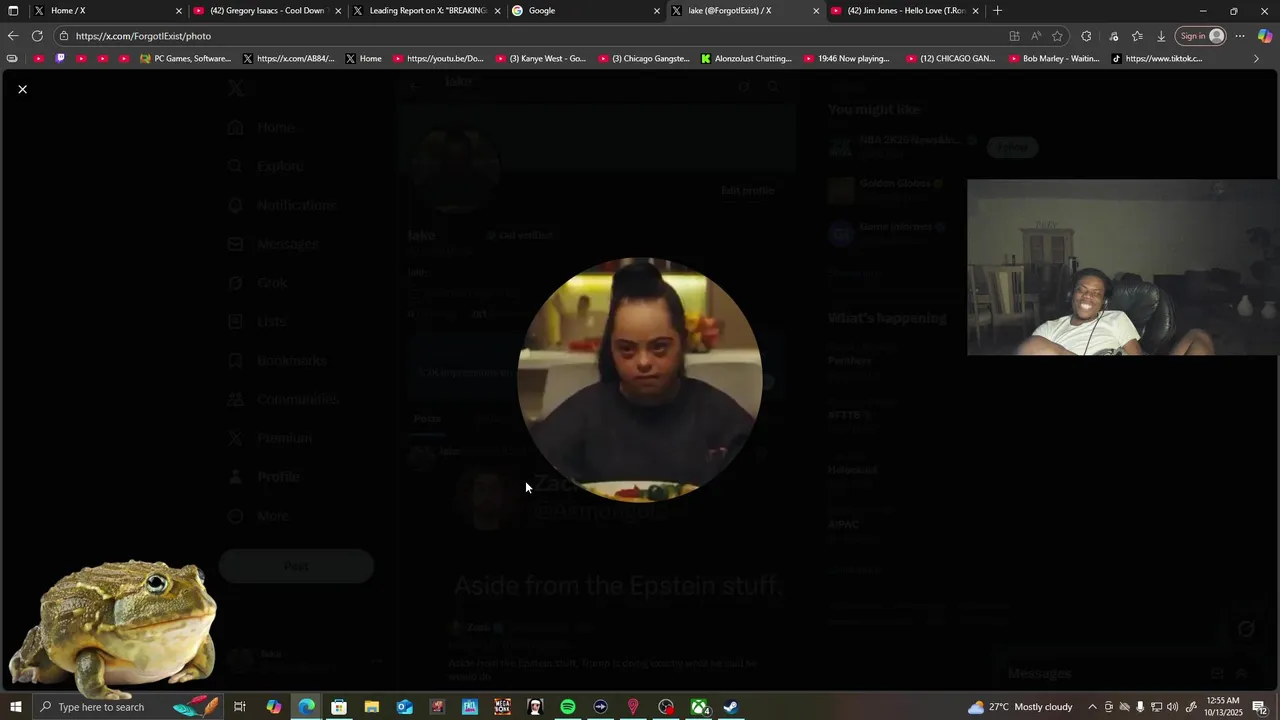
Task: Open the split screen icon in address bar
Action: coord(1014,36)
